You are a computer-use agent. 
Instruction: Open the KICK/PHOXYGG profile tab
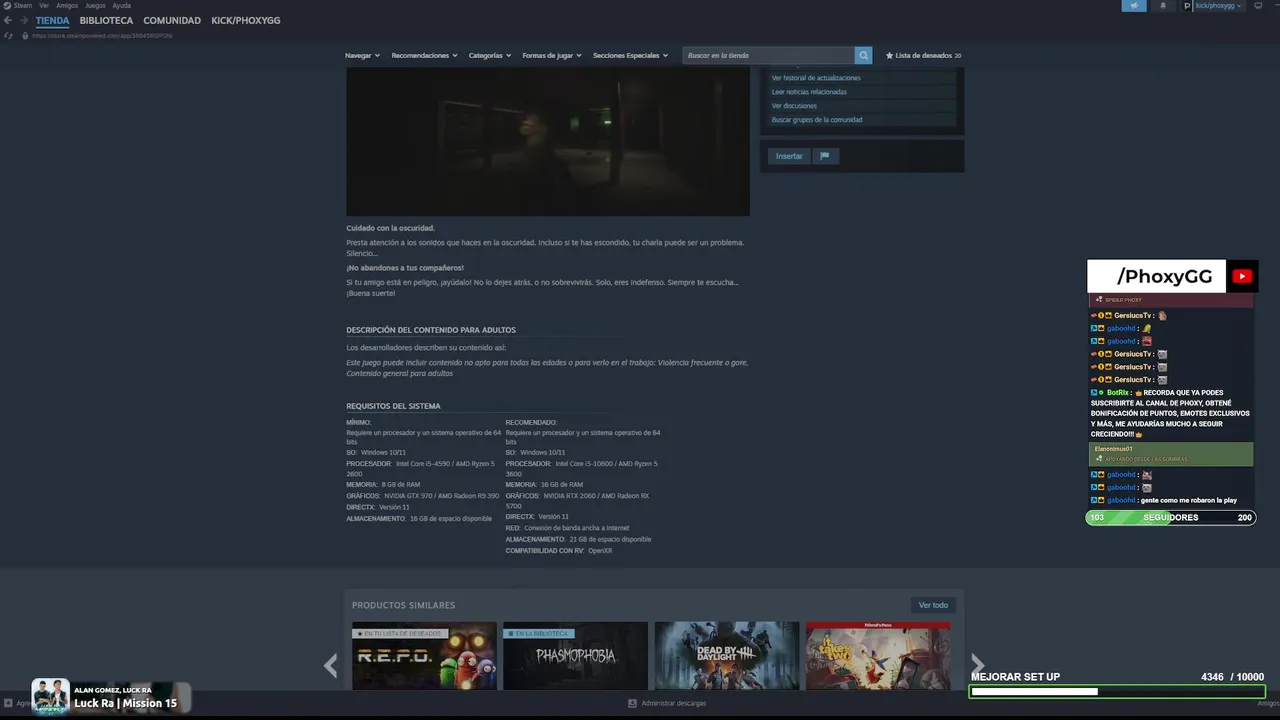click(x=245, y=20)
